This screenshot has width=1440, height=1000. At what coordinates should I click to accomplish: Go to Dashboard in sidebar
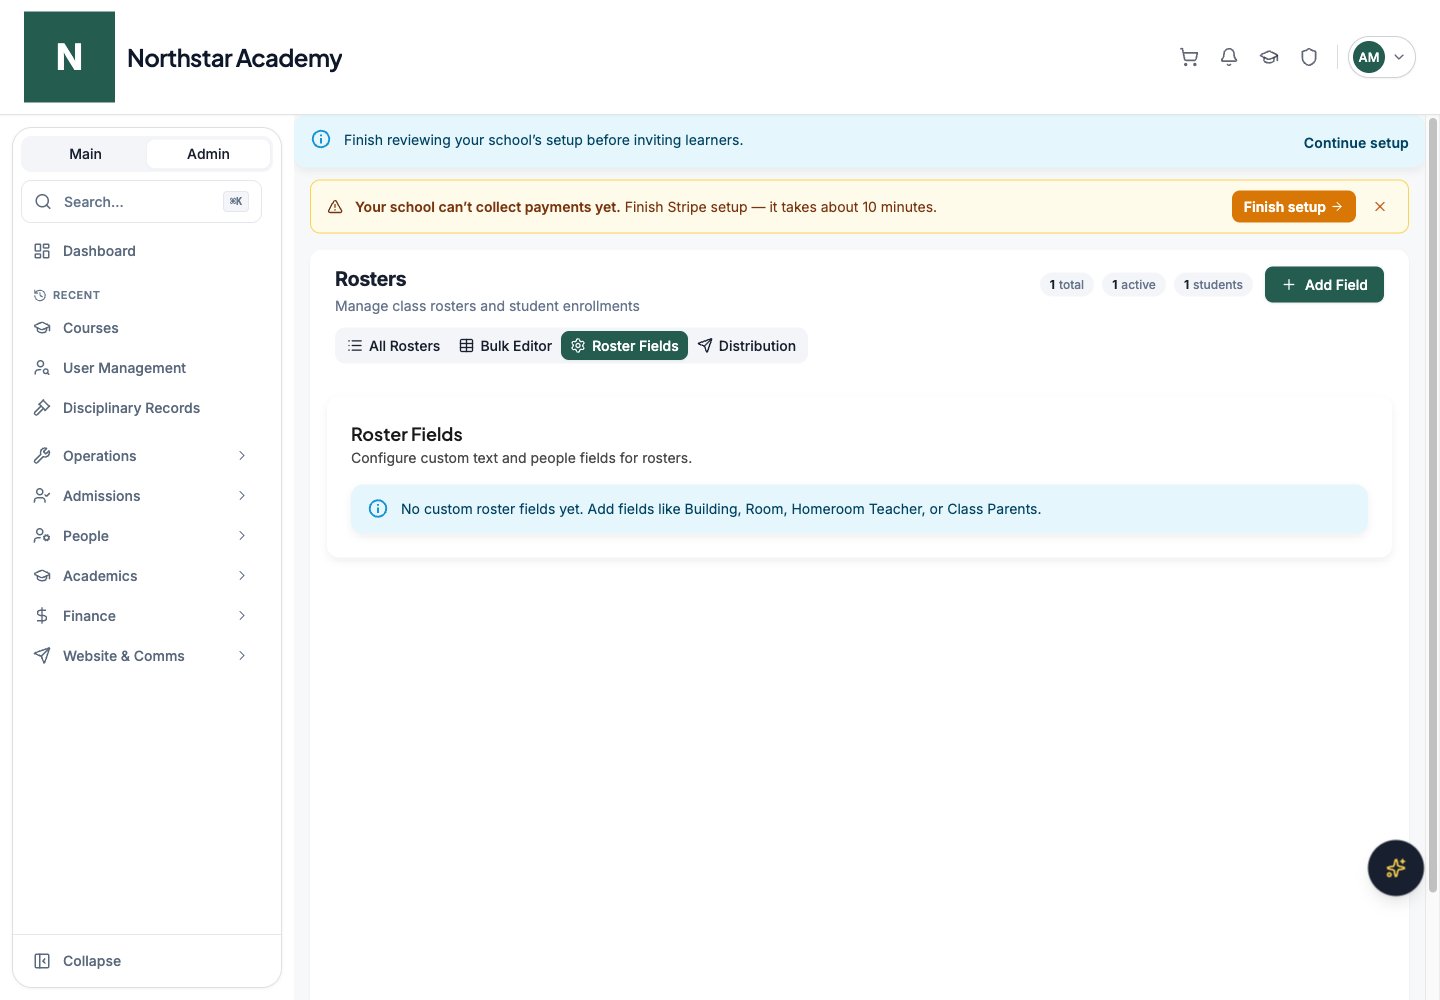[141, 251]
